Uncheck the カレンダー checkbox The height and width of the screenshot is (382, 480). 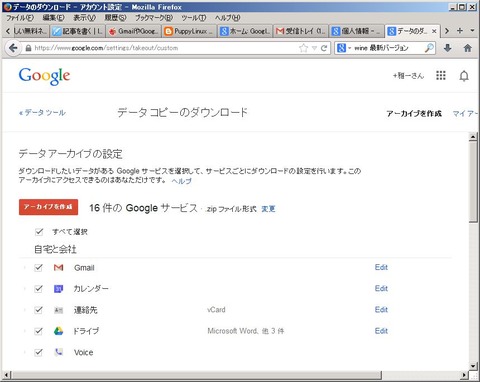(39, 289)
